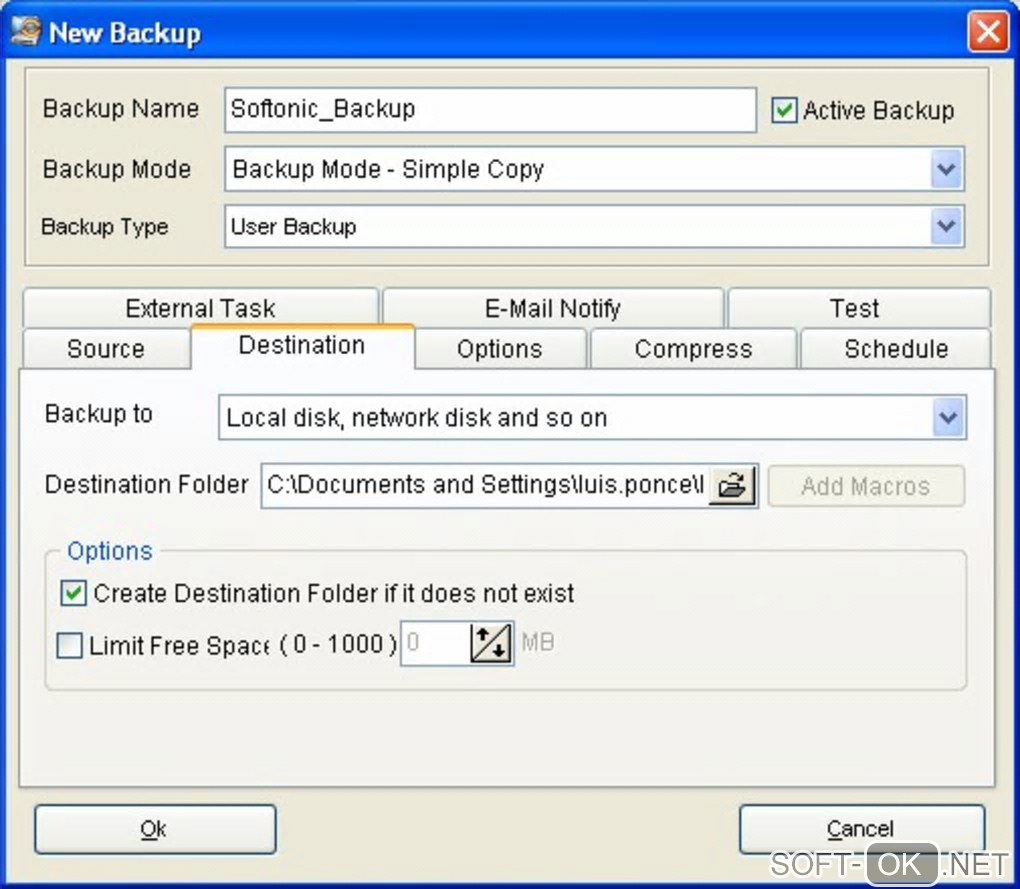Uncheck Create Destination Folder if it does not exist
Screen dimensions: 1020x889
coord(73,593)
